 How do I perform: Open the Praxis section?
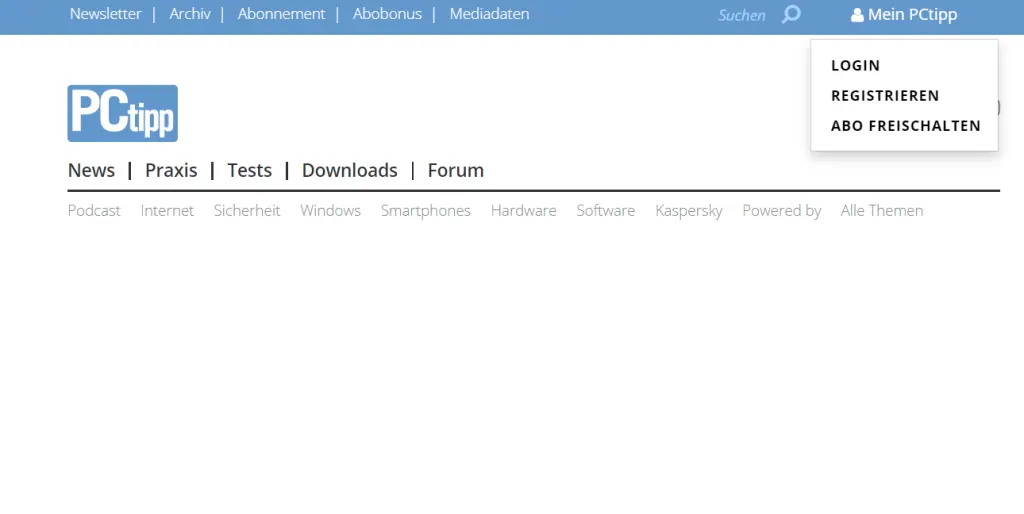171,170
